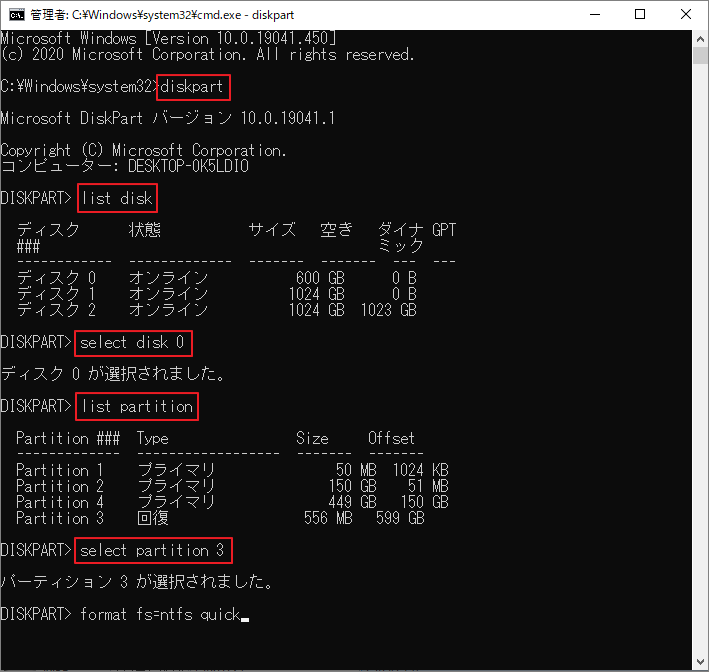Image resolution: width=709 pixels, height=672 pixels.
Task: Click the 'Partition 4' row
Action: tap(232, 502)
